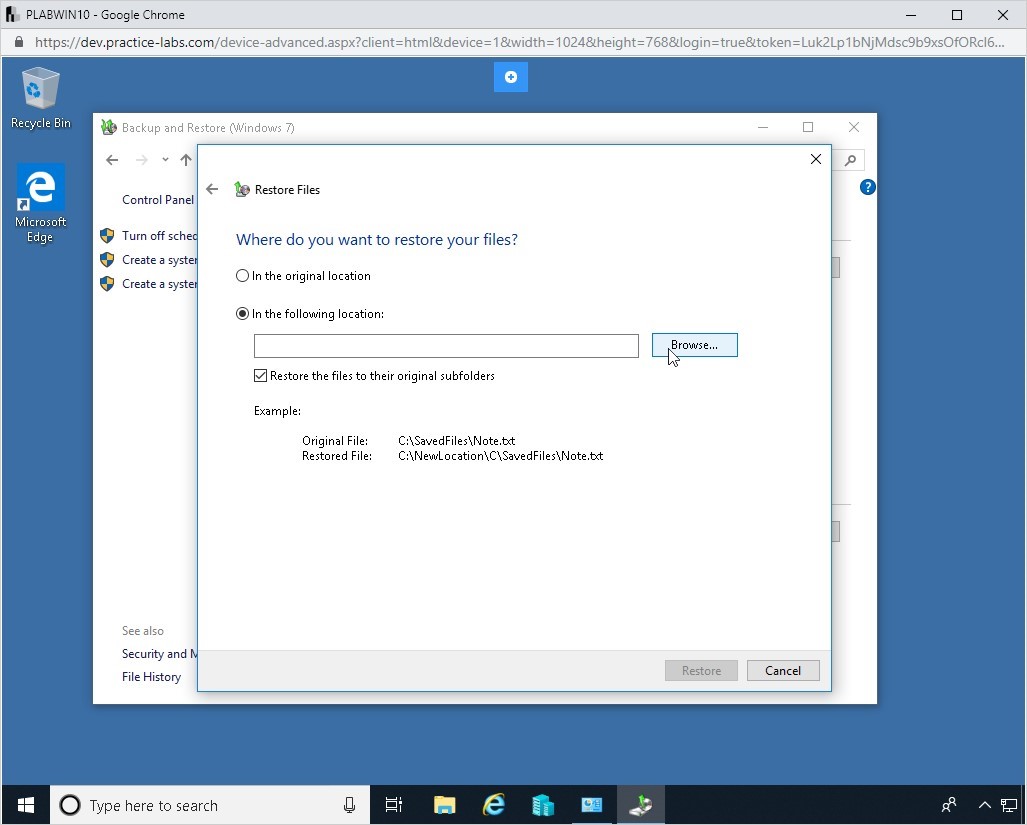Click the restore location path field
This screenshot has width=1027, height=825.
446,346
